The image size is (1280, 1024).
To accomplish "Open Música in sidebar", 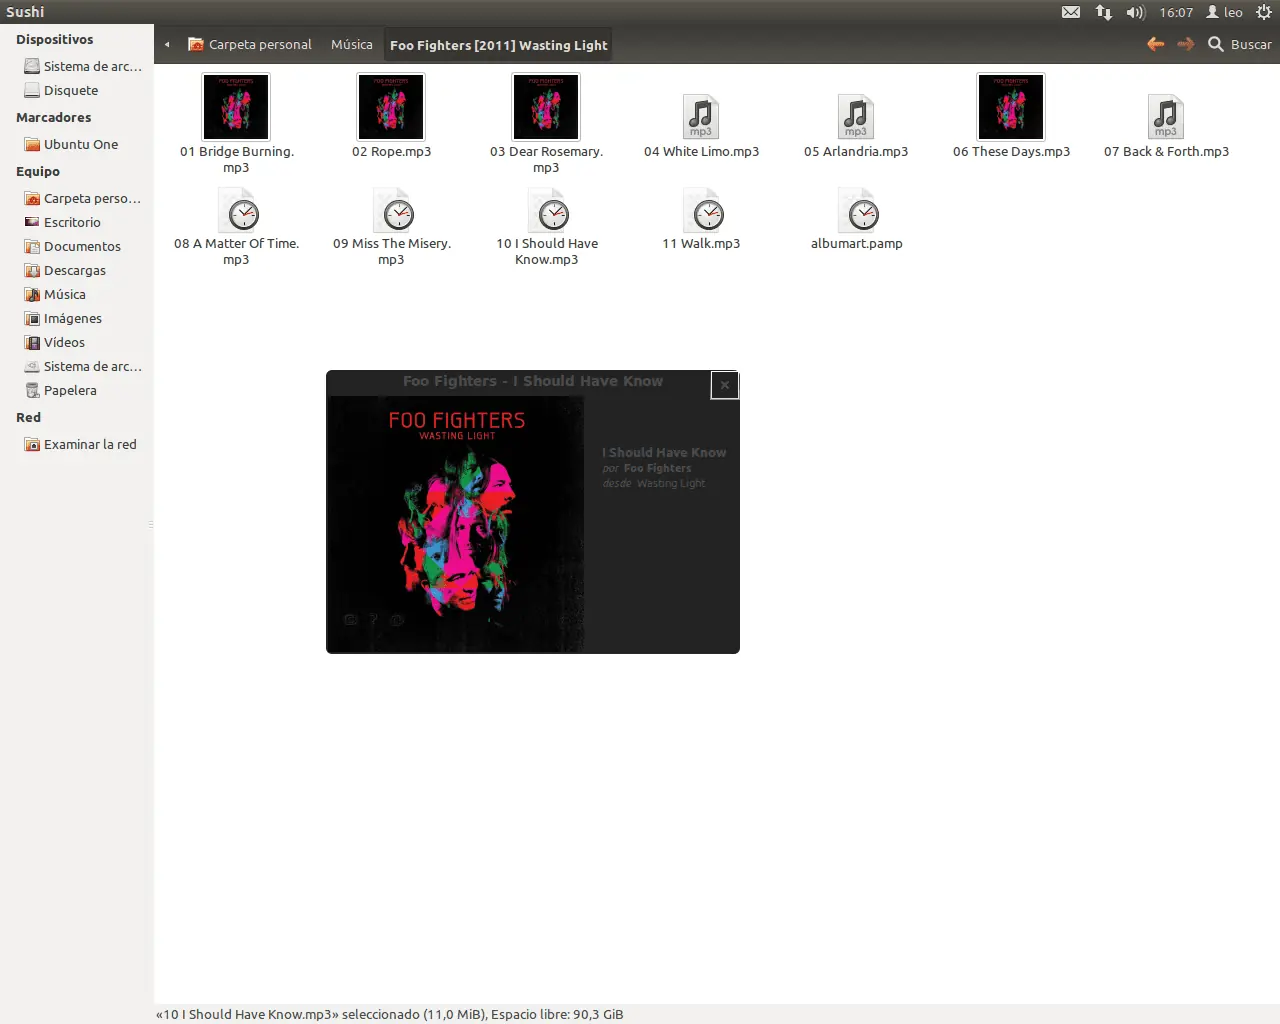I will click(x=56, y=294).
